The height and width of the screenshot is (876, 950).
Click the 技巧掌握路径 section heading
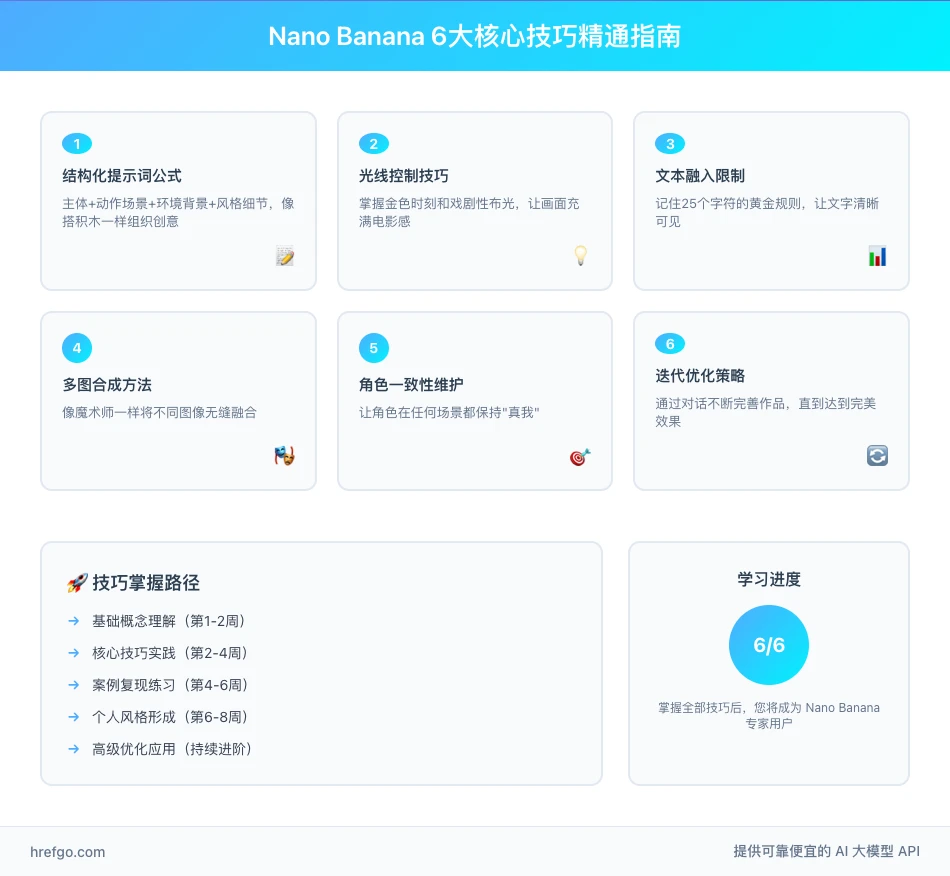click(146, 583)
